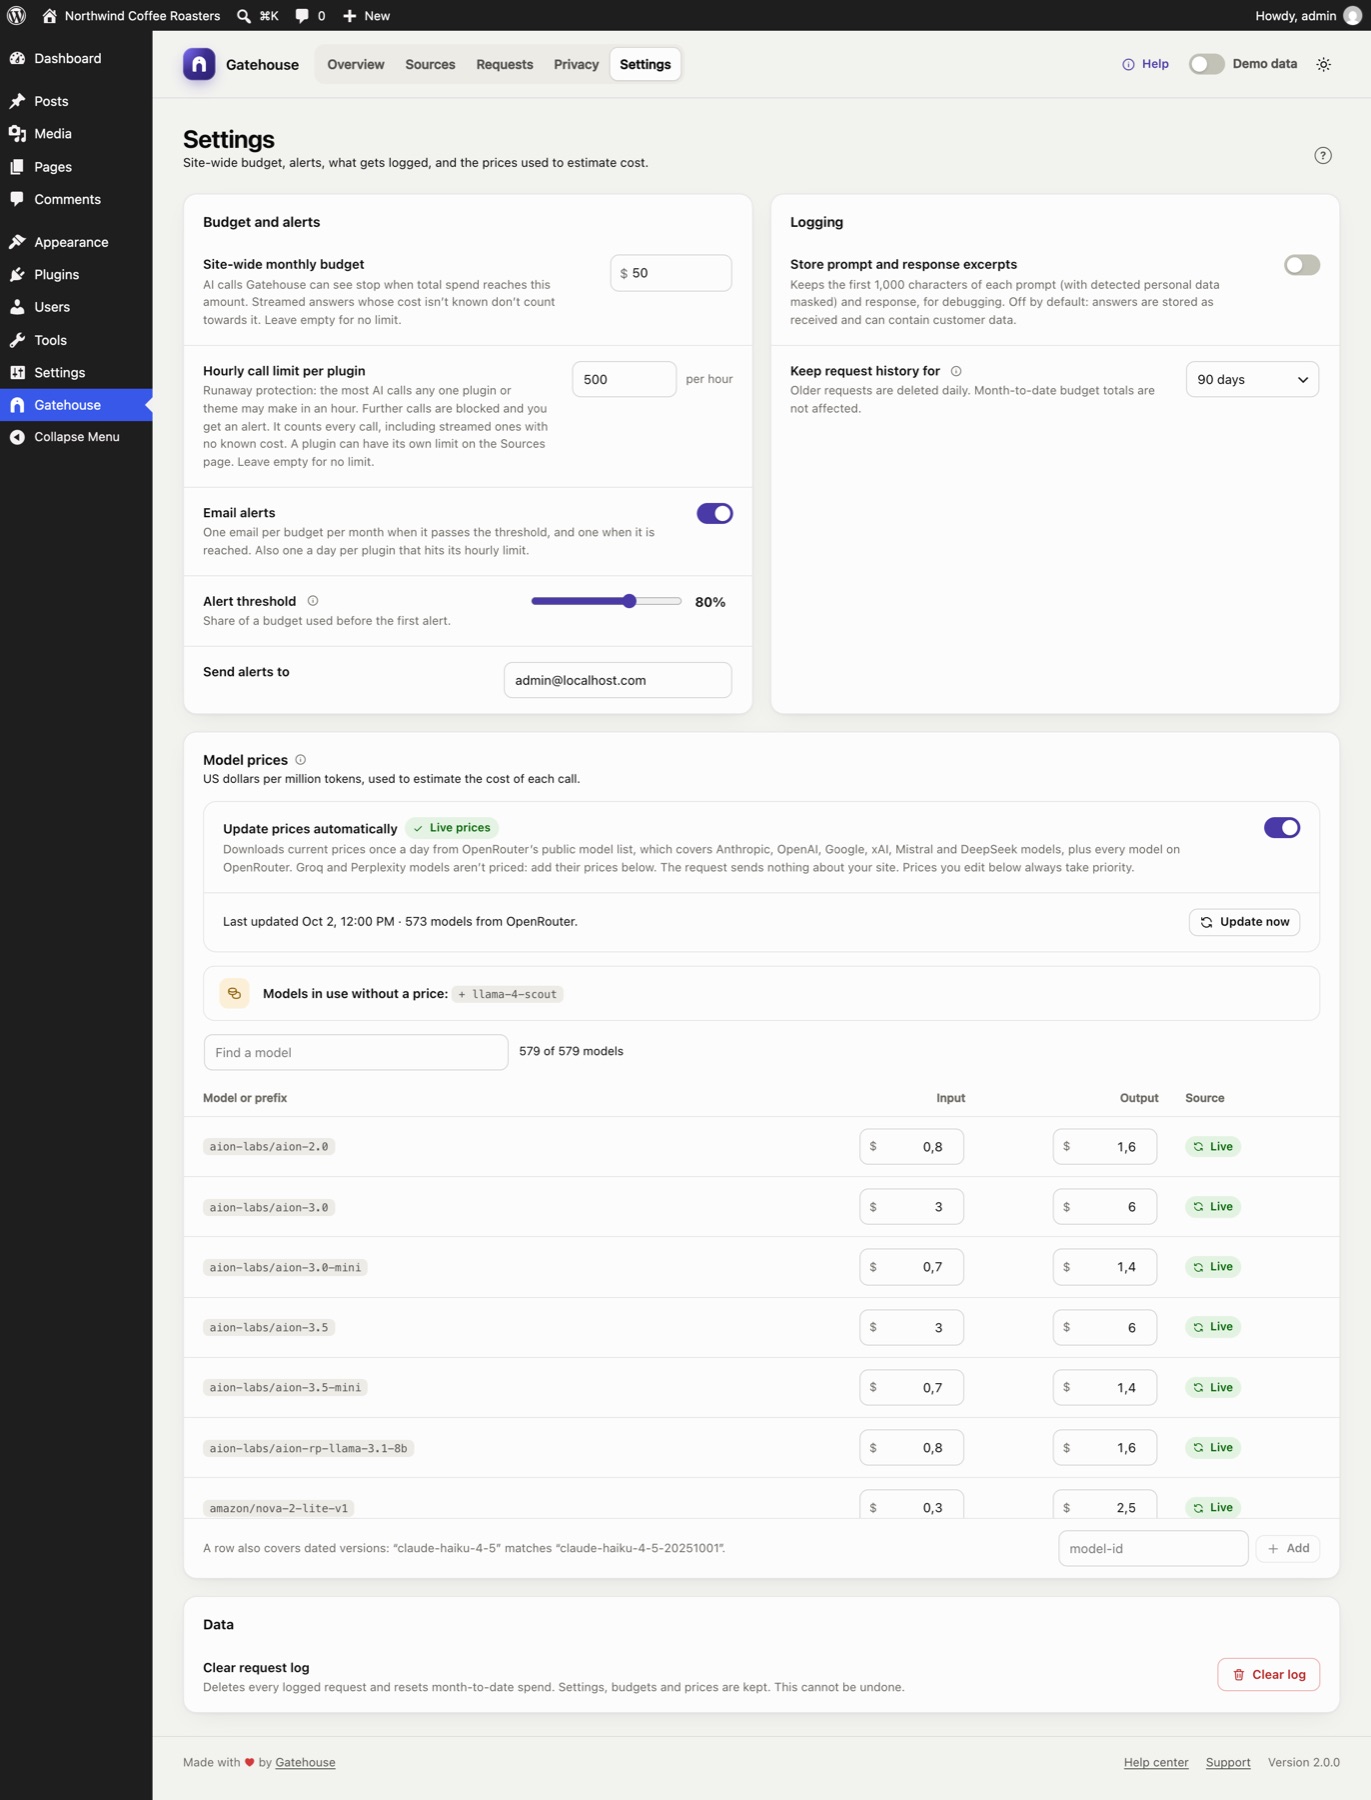Show info tip next to Alert threshold
The width and height of the screenshot is (1371, 1800).
313,601
